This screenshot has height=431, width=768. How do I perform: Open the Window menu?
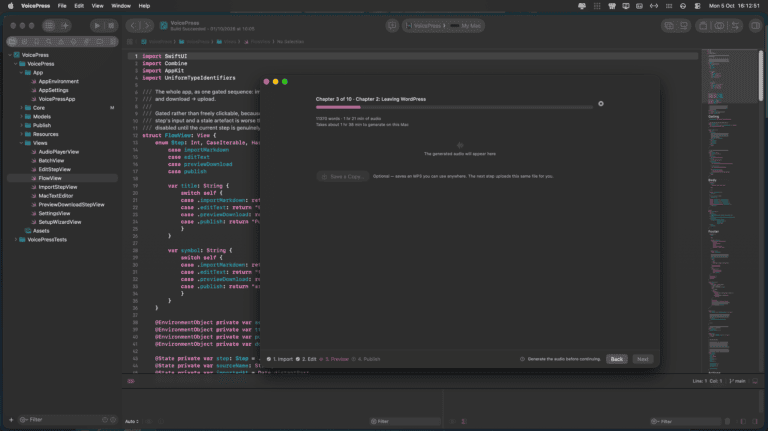click(x=120, y=6)
